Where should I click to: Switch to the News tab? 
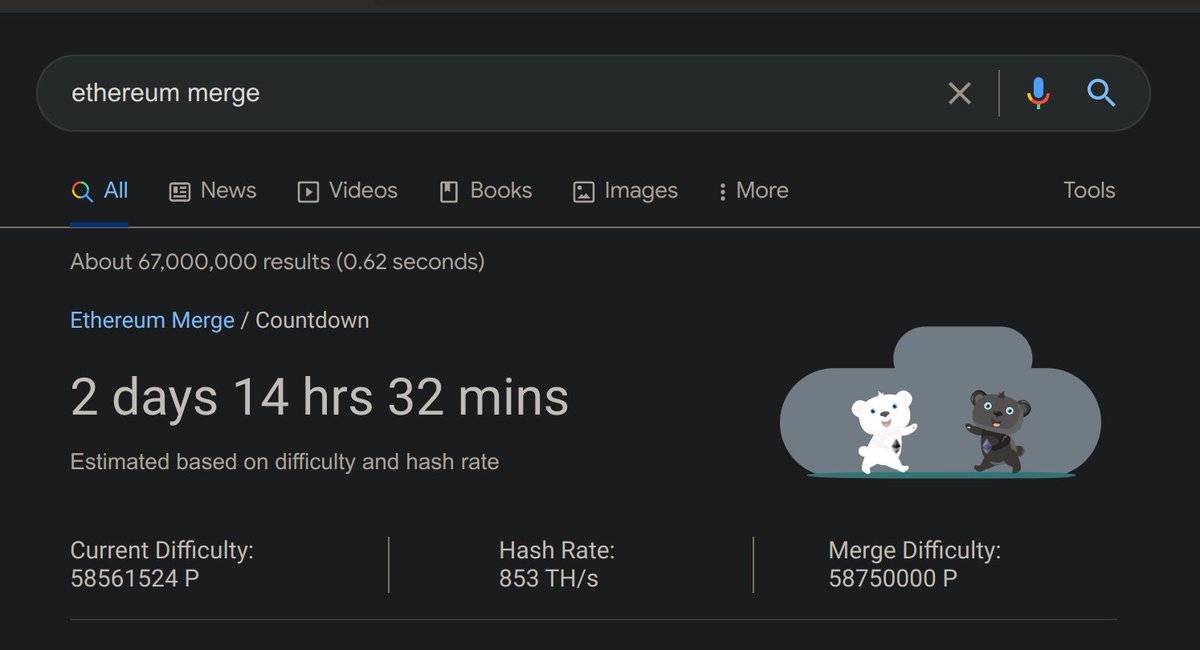coord(213,191)
